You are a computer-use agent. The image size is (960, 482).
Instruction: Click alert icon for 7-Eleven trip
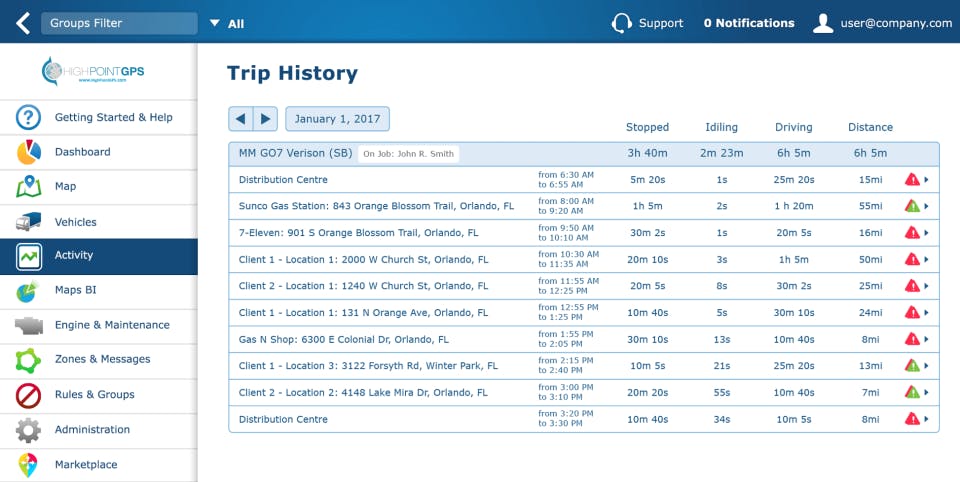tap(912, 233)
